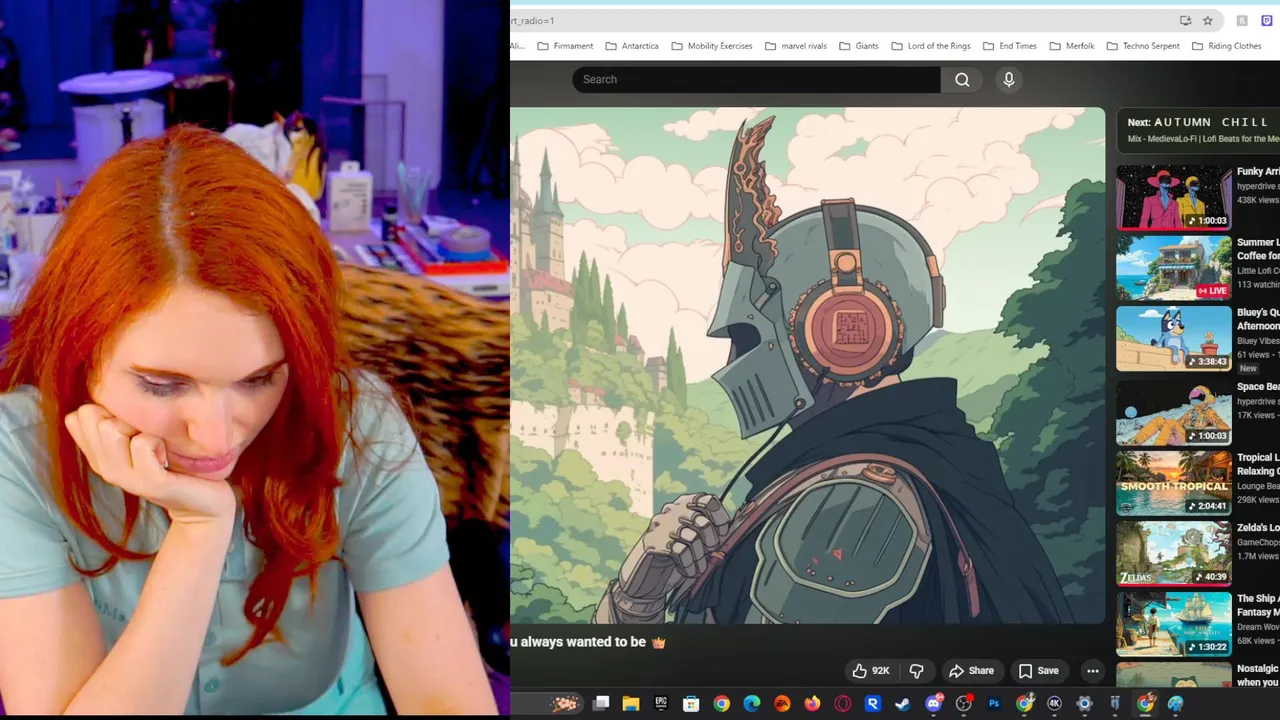The height and width of the screenshot is (720, 1280).
Task: Open the Paint taskbar icon
Action: 1175,704
